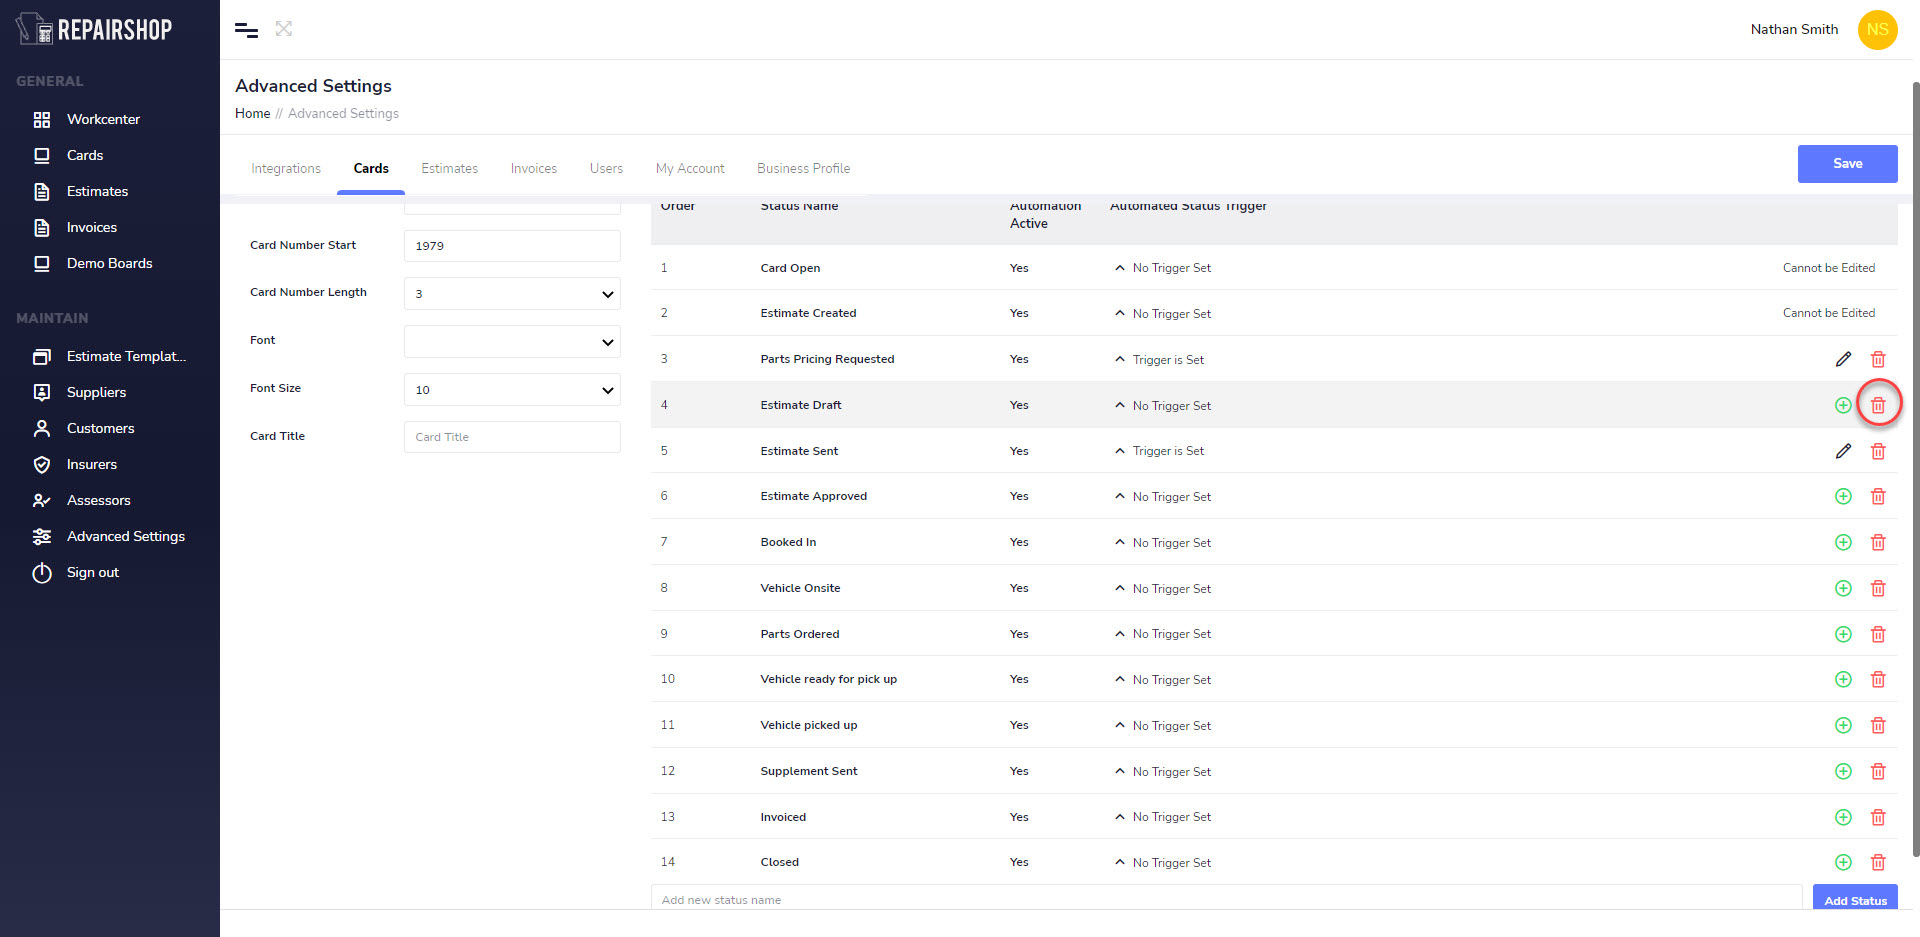Image resolution: width=1920 pixels, height=937 pixels.
Task: Delete the Parts Pricing Requested status
Action: [x=1878, y=359]
